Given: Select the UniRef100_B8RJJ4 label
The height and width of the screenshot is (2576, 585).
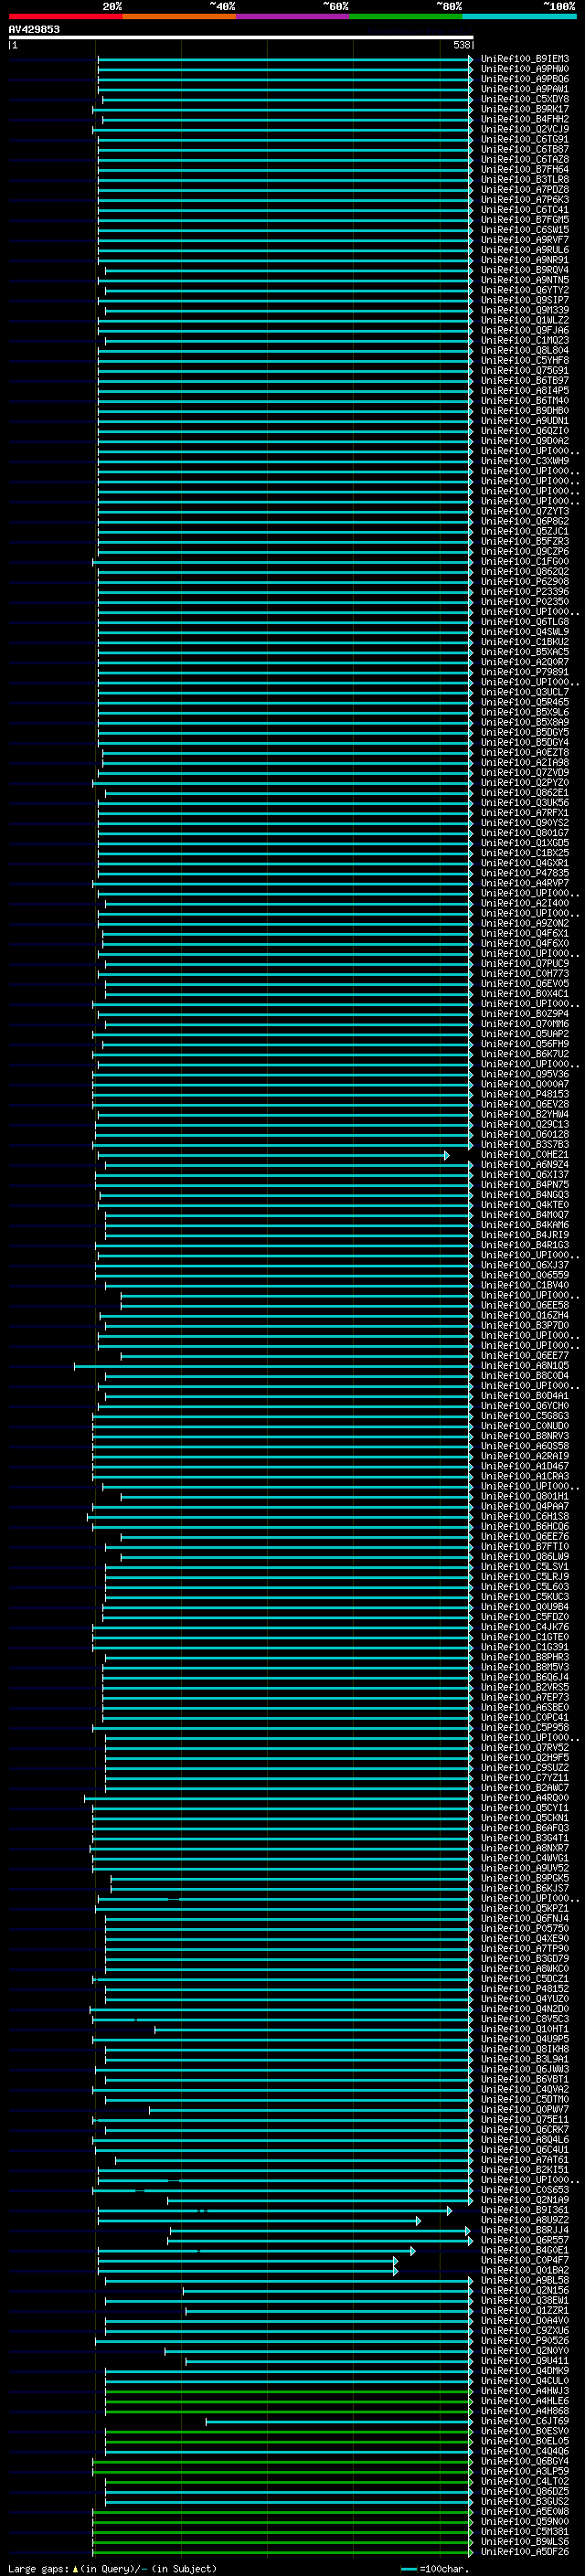Looking at the screenshot, I should click(x=525, y=2231).
